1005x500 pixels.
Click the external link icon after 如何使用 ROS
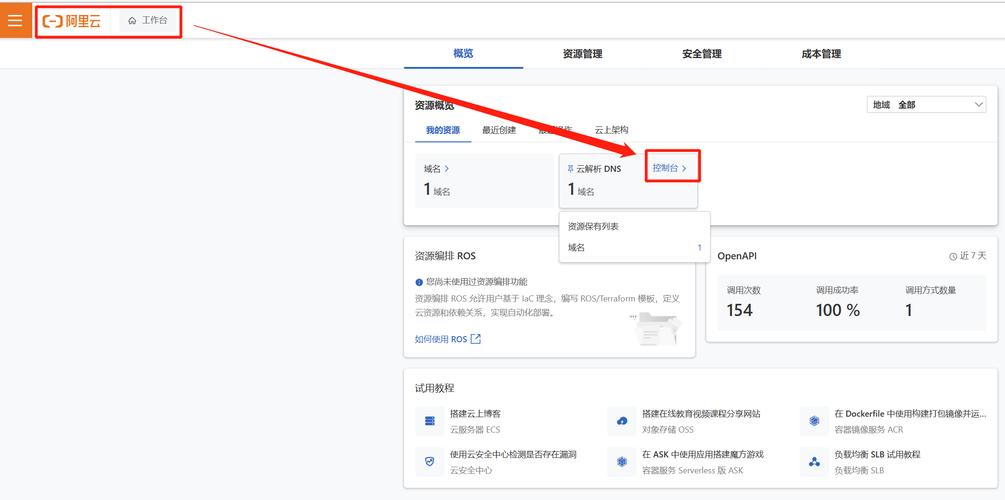(x=476, y=339)
